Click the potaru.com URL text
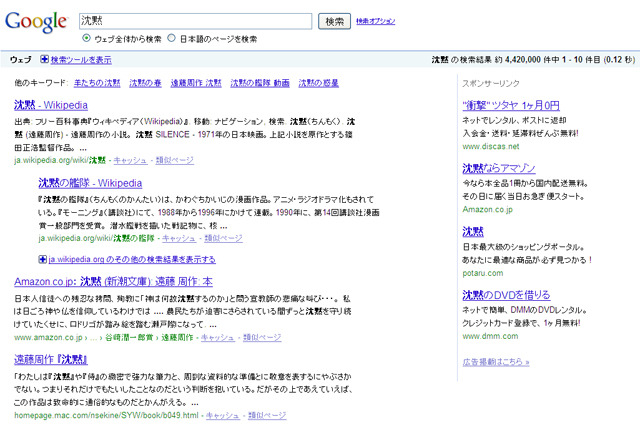 point(483,273)
